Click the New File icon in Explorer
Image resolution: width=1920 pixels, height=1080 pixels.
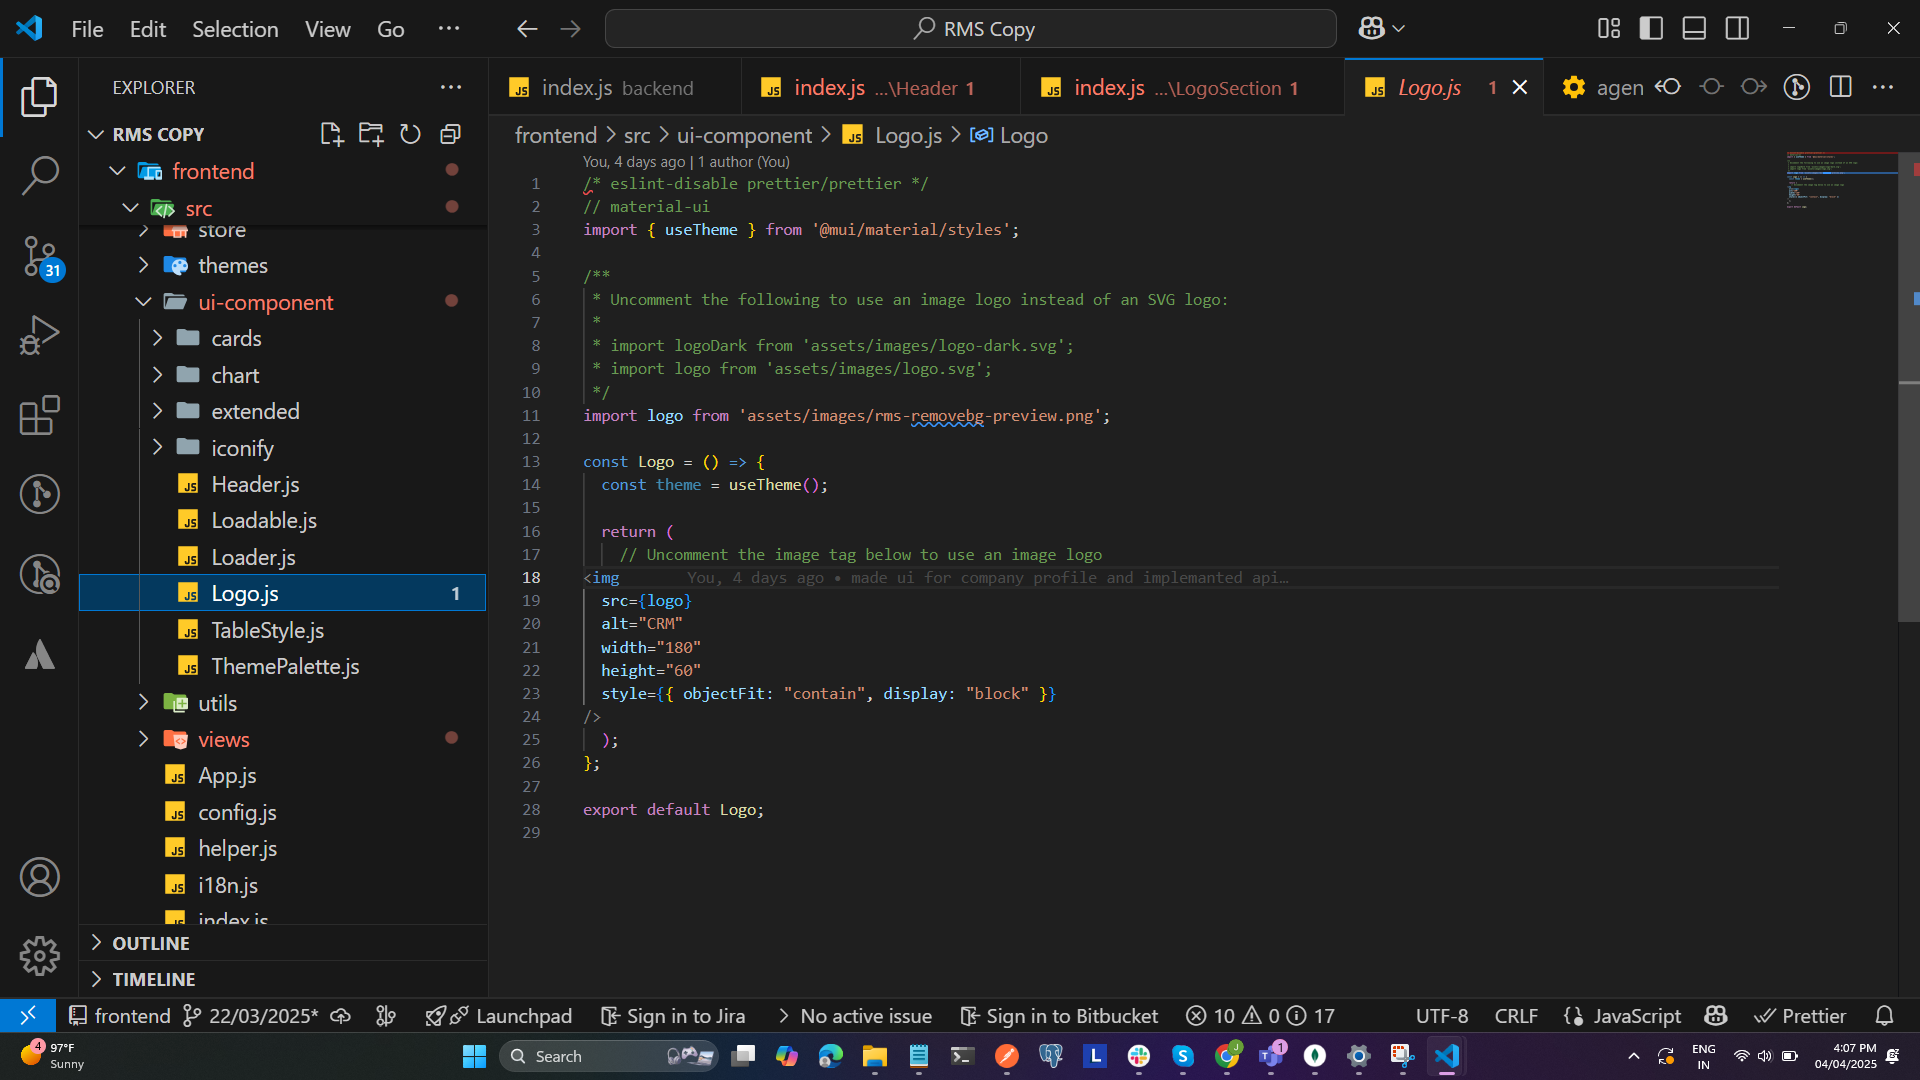[331, 134]
